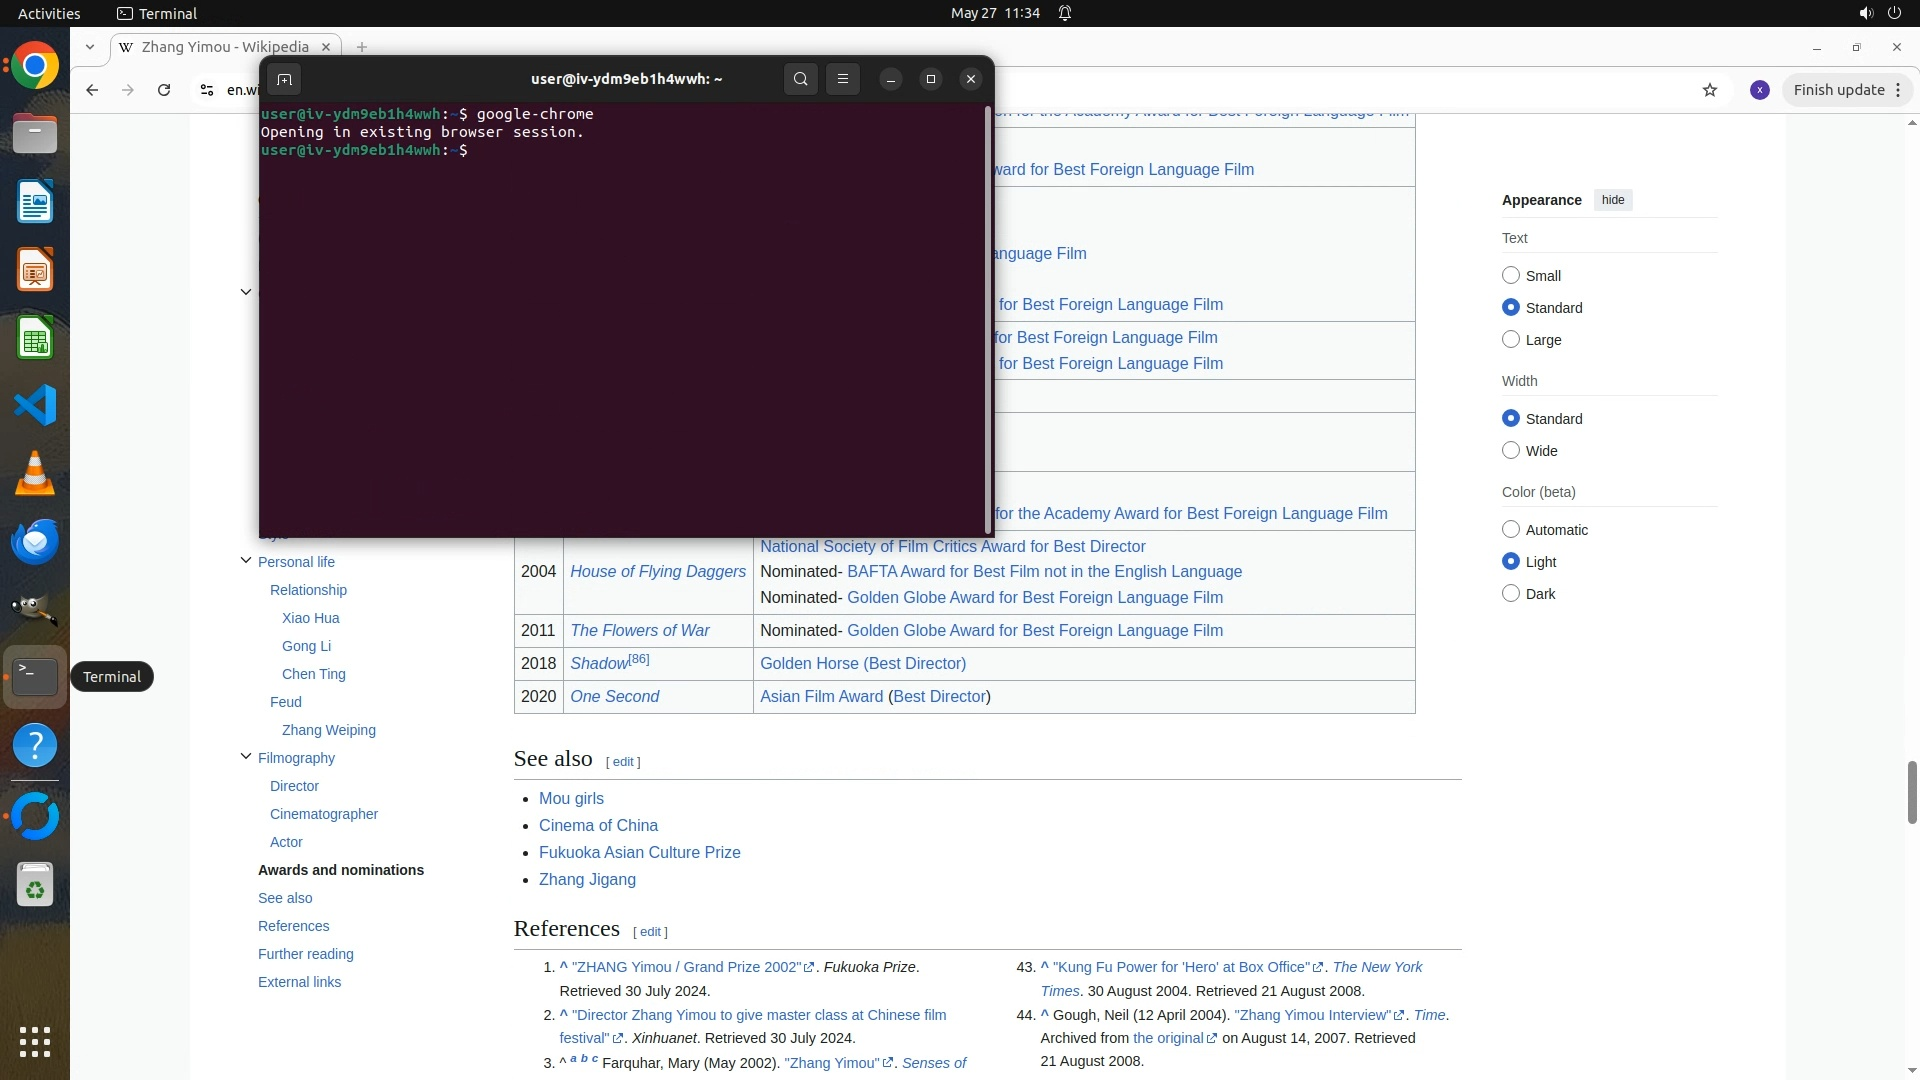The width and height of the screenshot is (1920, 1080).
Task: Reload the Wikipedia page
Action: (x=164, y=90)
